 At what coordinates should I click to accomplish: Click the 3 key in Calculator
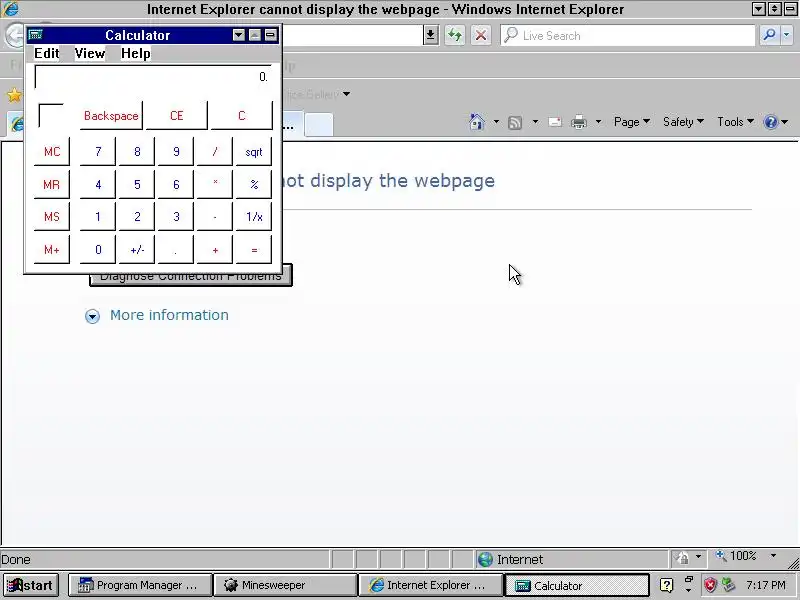(x=176, y=217)
